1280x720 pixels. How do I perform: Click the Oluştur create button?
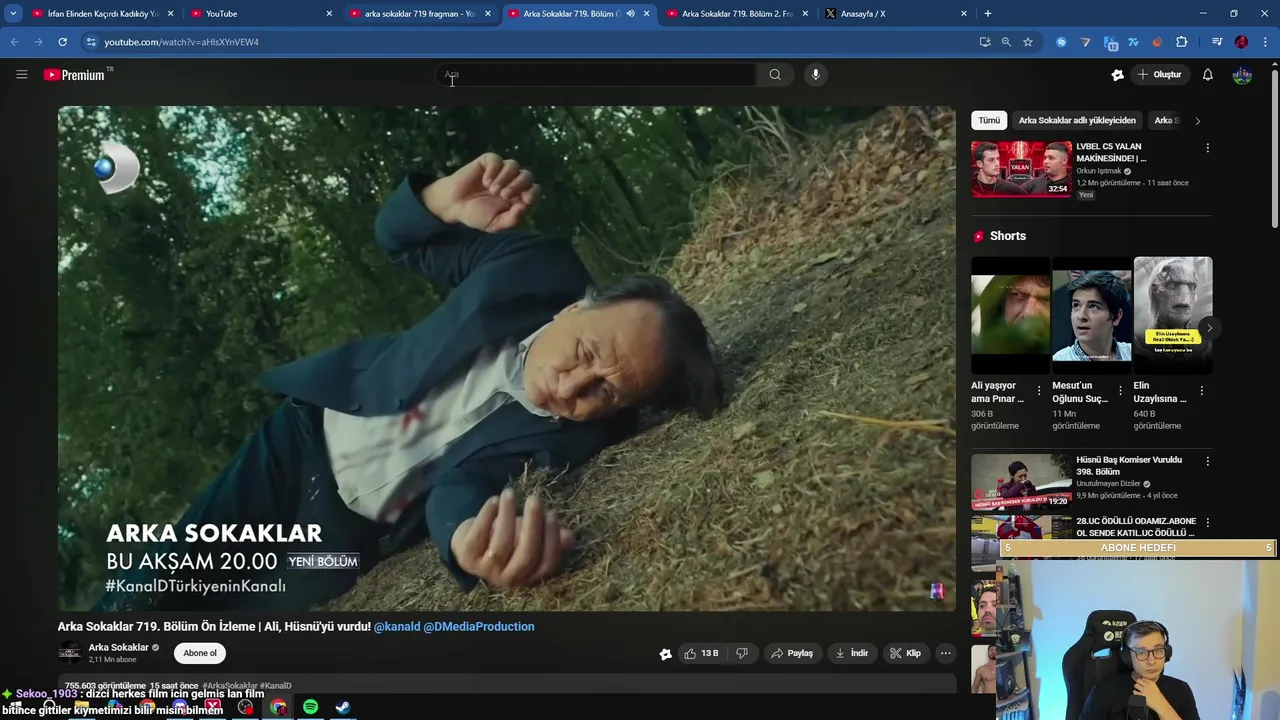pyautogui.click(x=1160, y=74)
